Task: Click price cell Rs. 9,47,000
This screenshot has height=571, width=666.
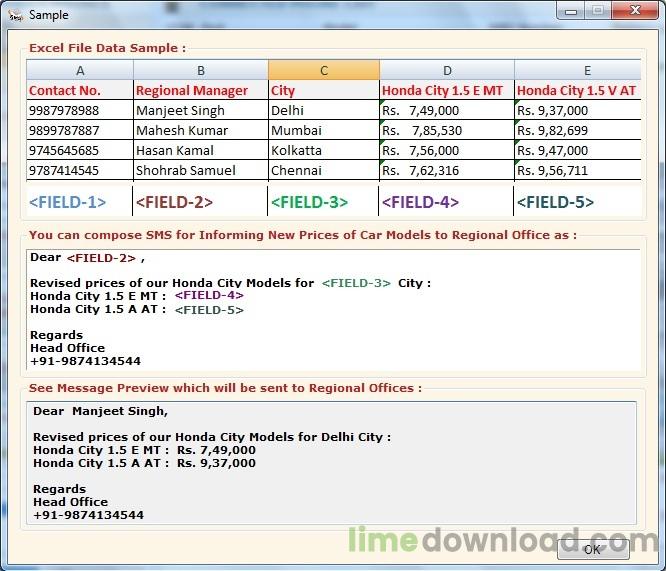Action: coord(578,150)
